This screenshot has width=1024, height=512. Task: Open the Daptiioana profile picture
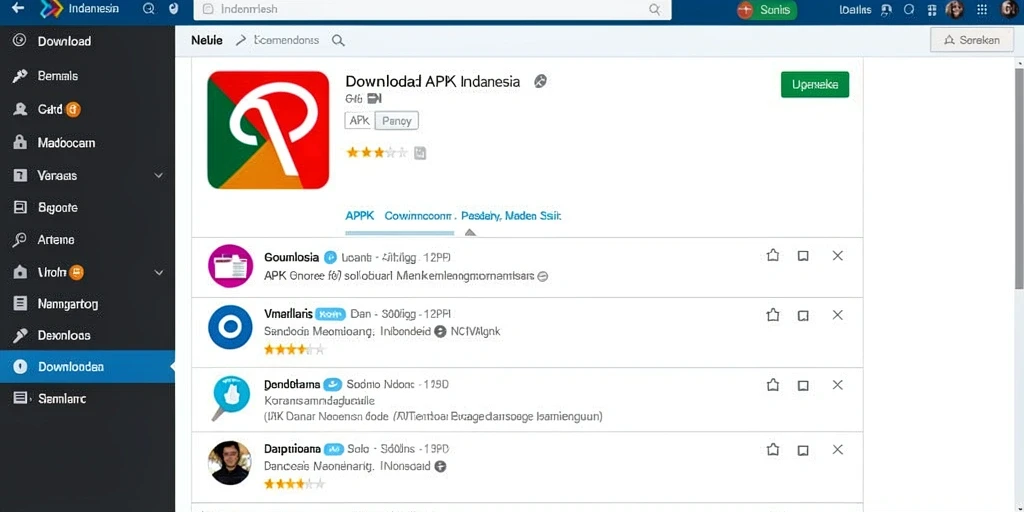point(230,462)
